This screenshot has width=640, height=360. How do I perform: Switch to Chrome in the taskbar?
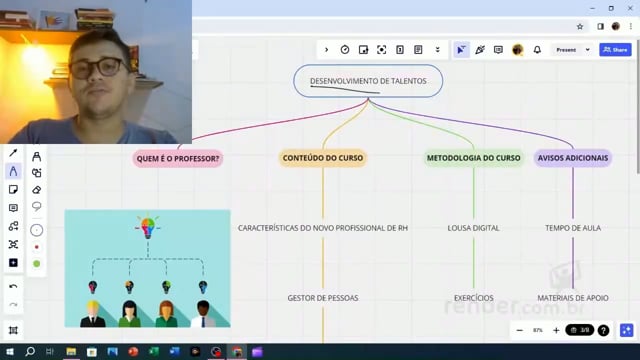pyautogui.click(x=237, y=351)
